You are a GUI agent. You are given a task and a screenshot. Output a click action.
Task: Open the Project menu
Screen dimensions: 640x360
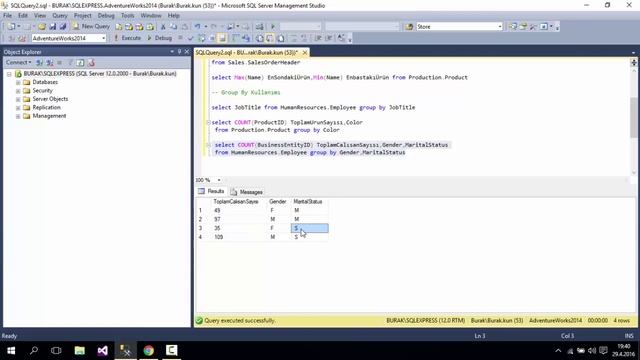tap(82, 16)
